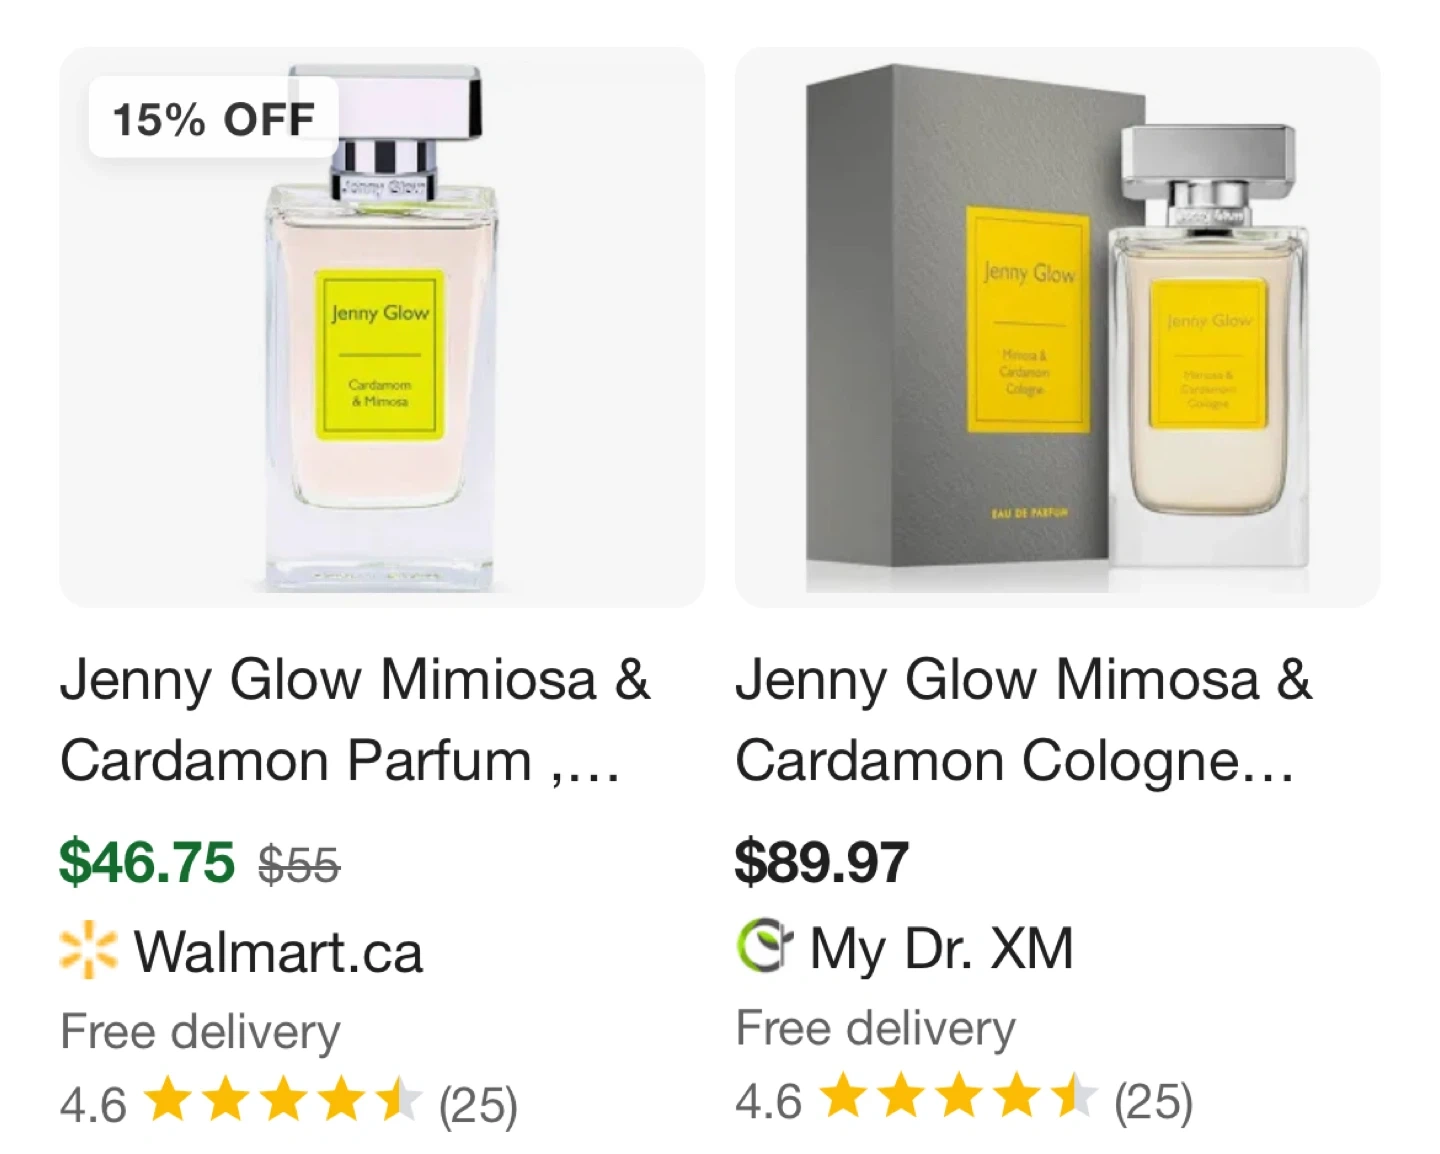Click the crossed-out $55 original price

[299, 865]
